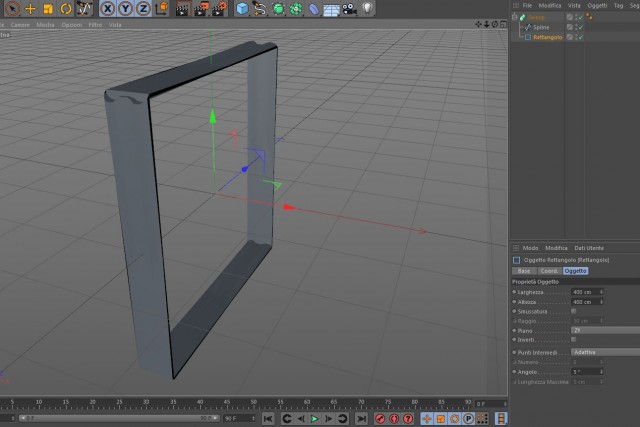Toggle Rettangolo object enabled checkmark
The width and height of the screenshot is (640, 427).
[x=580, y=37]
